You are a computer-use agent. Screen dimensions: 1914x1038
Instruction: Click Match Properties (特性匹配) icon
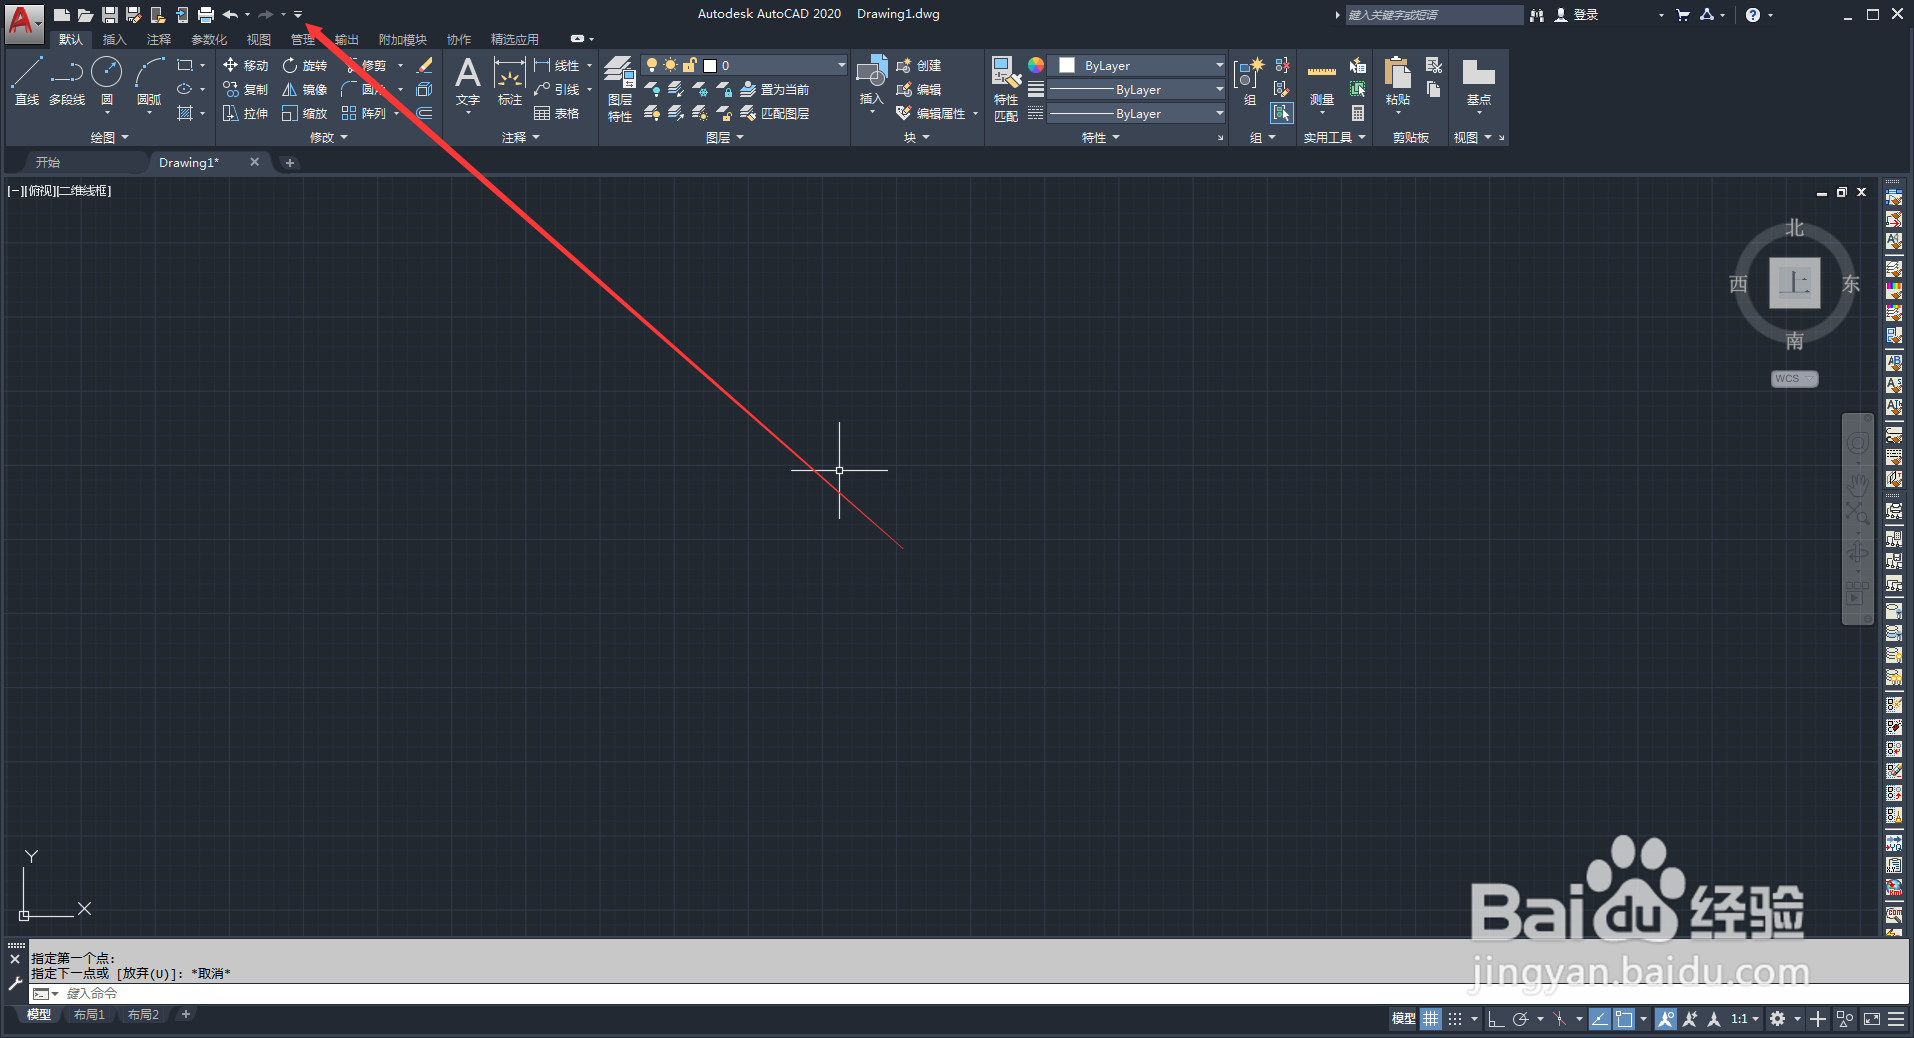point(1006,90)
